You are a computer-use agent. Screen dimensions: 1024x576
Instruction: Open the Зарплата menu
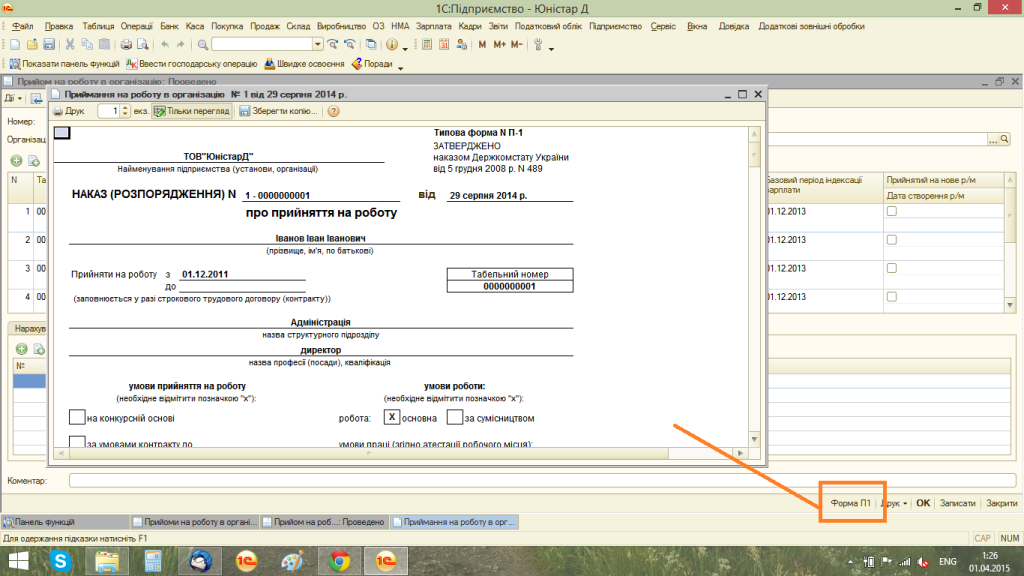tap(434, 26)
